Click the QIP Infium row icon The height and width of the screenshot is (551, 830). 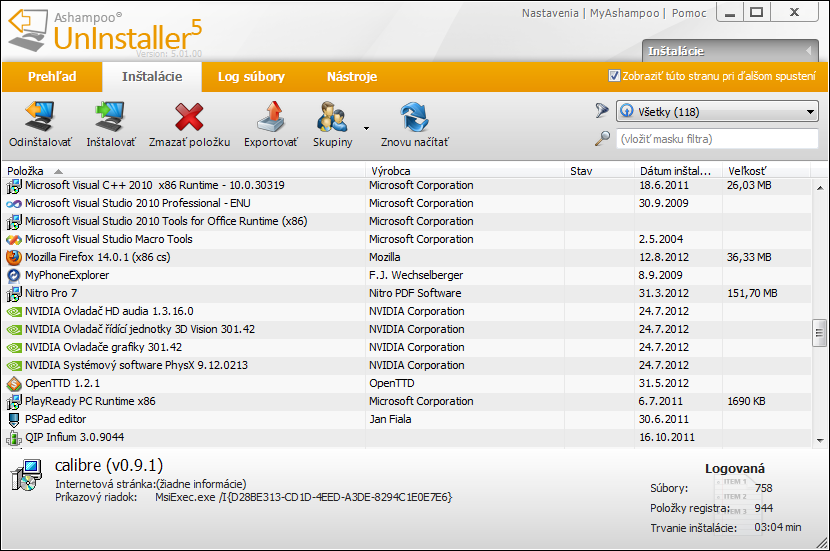click(x=14, y=438)
